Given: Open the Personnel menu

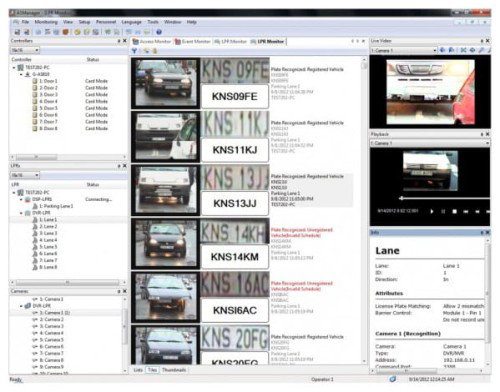Looking at the screenshot, I should (106, 22).
